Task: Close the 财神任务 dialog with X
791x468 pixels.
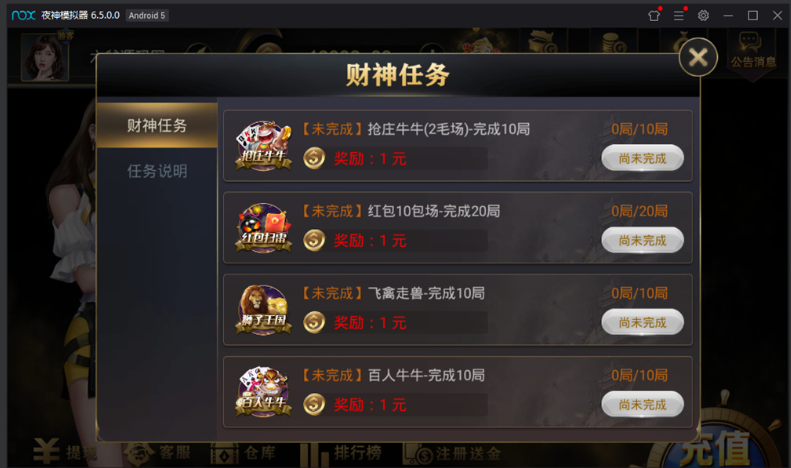Action: [698, 57]
